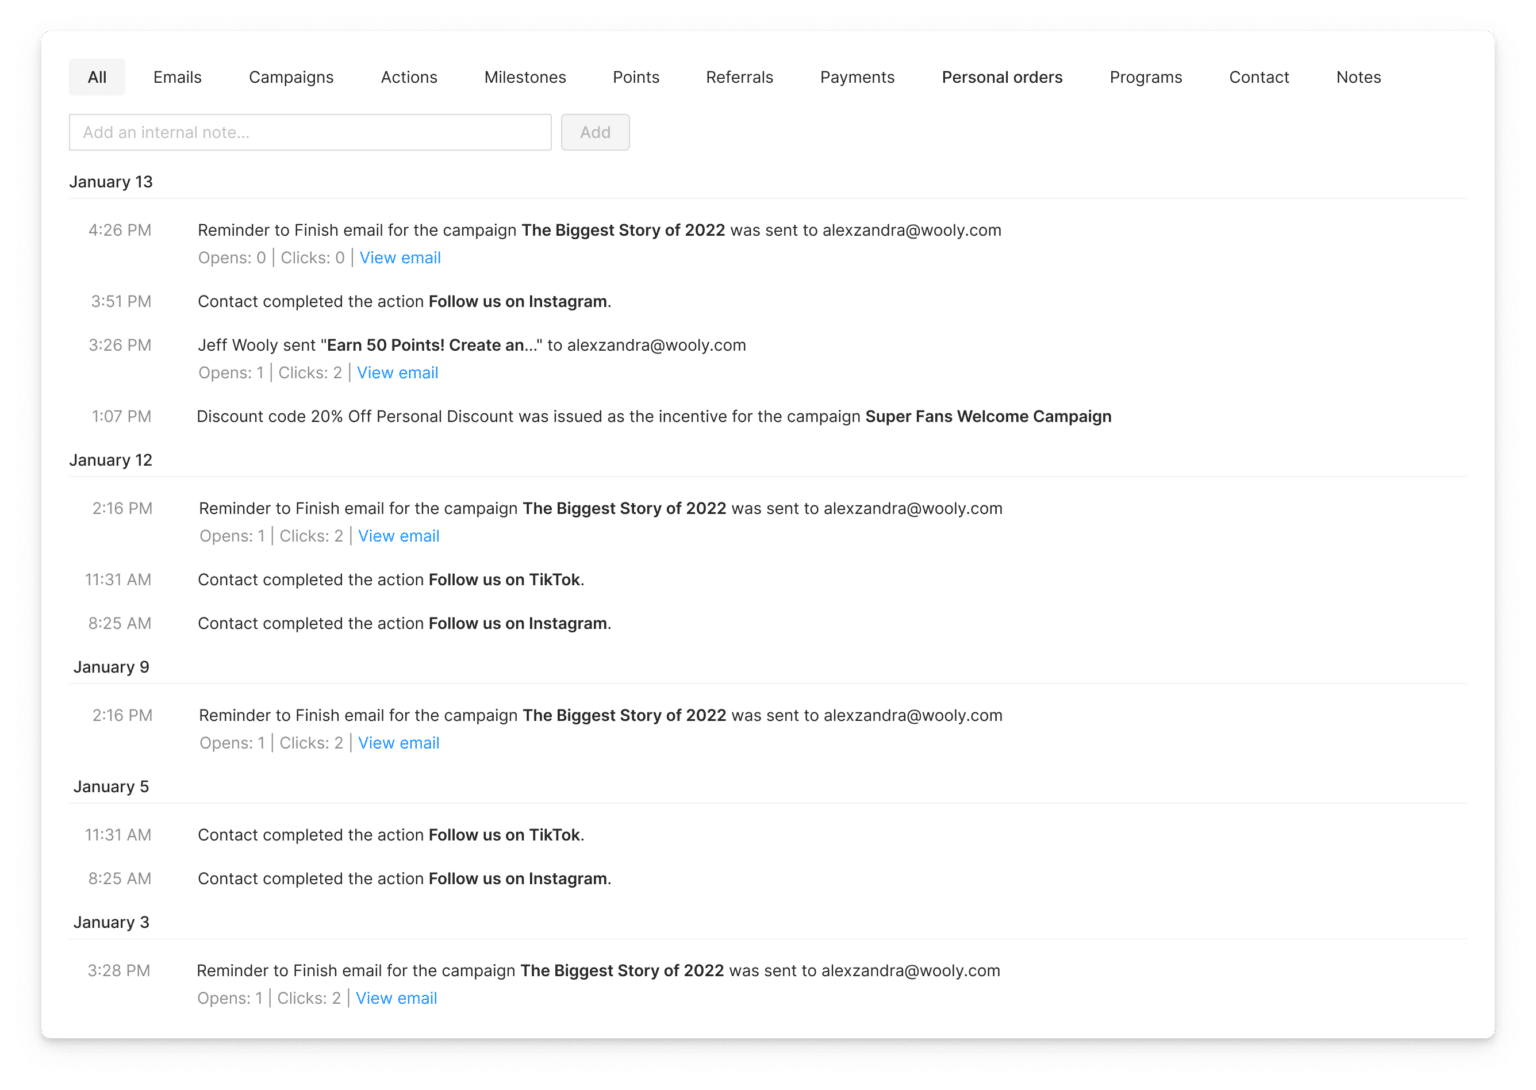Open the Emails tab

177,77
